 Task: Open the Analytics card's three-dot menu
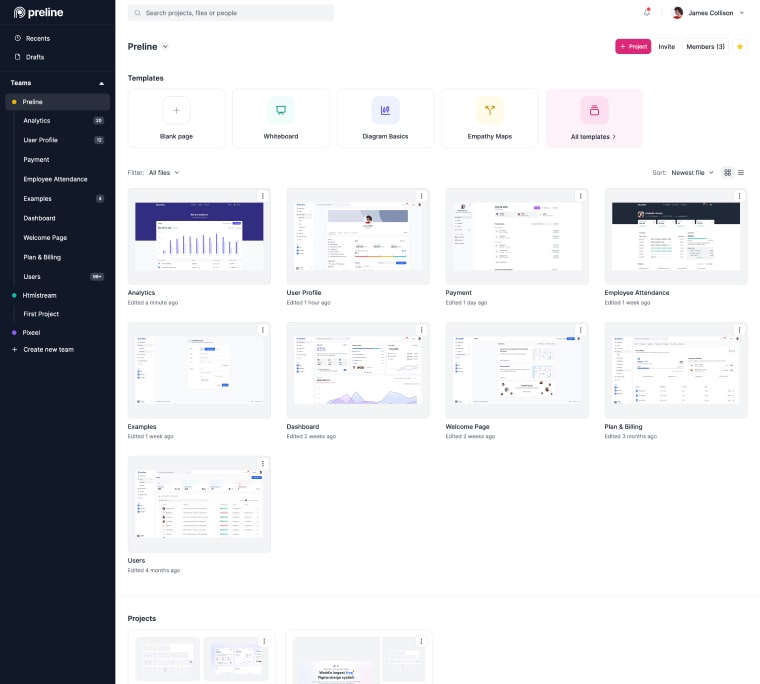(x=263, y=196)
